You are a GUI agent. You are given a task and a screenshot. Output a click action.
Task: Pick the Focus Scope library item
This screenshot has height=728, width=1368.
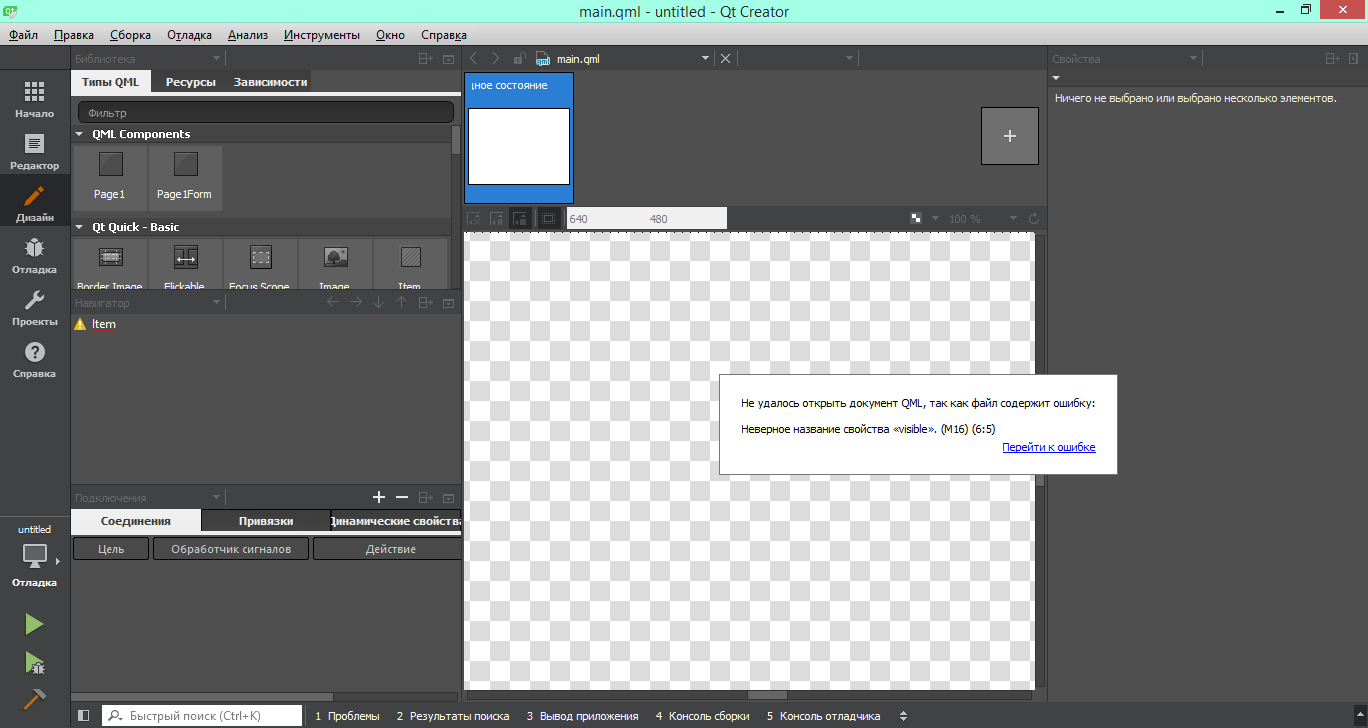tap(260, 265)
